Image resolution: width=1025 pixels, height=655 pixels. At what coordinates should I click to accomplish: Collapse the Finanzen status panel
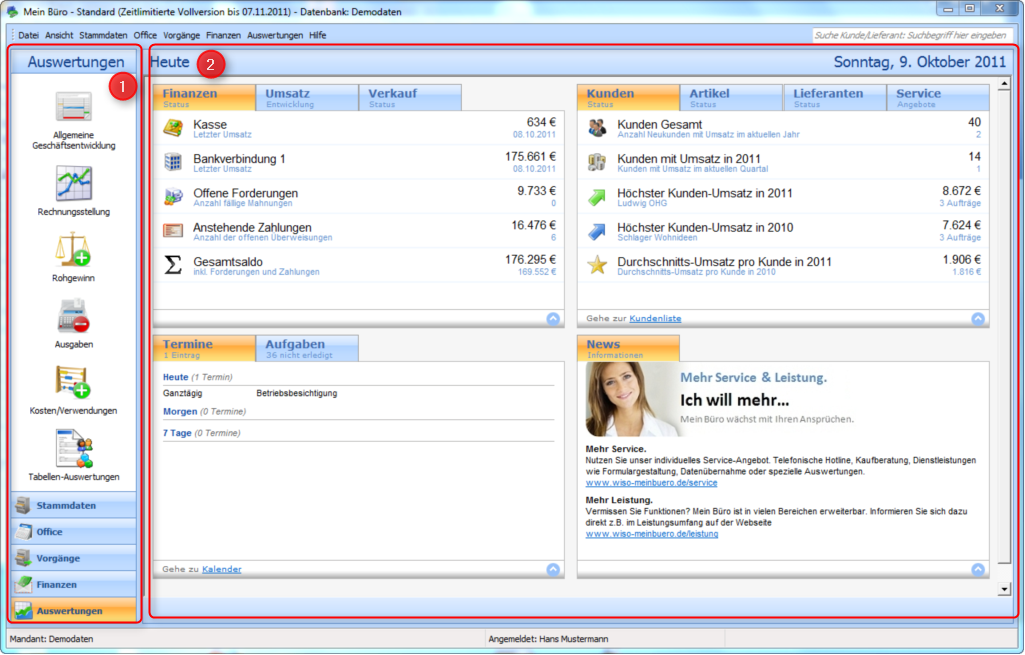pos(554,318)
